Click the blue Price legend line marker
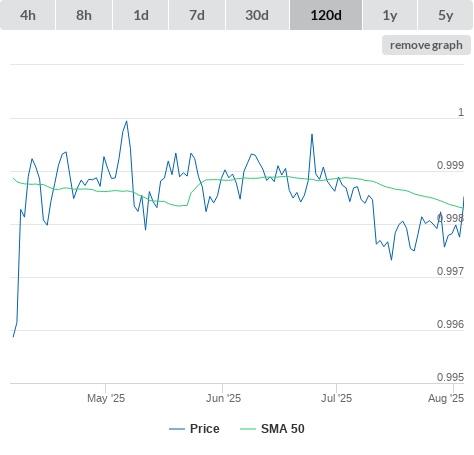This screenshot has width=474, height=455. [x=177, y=429]
